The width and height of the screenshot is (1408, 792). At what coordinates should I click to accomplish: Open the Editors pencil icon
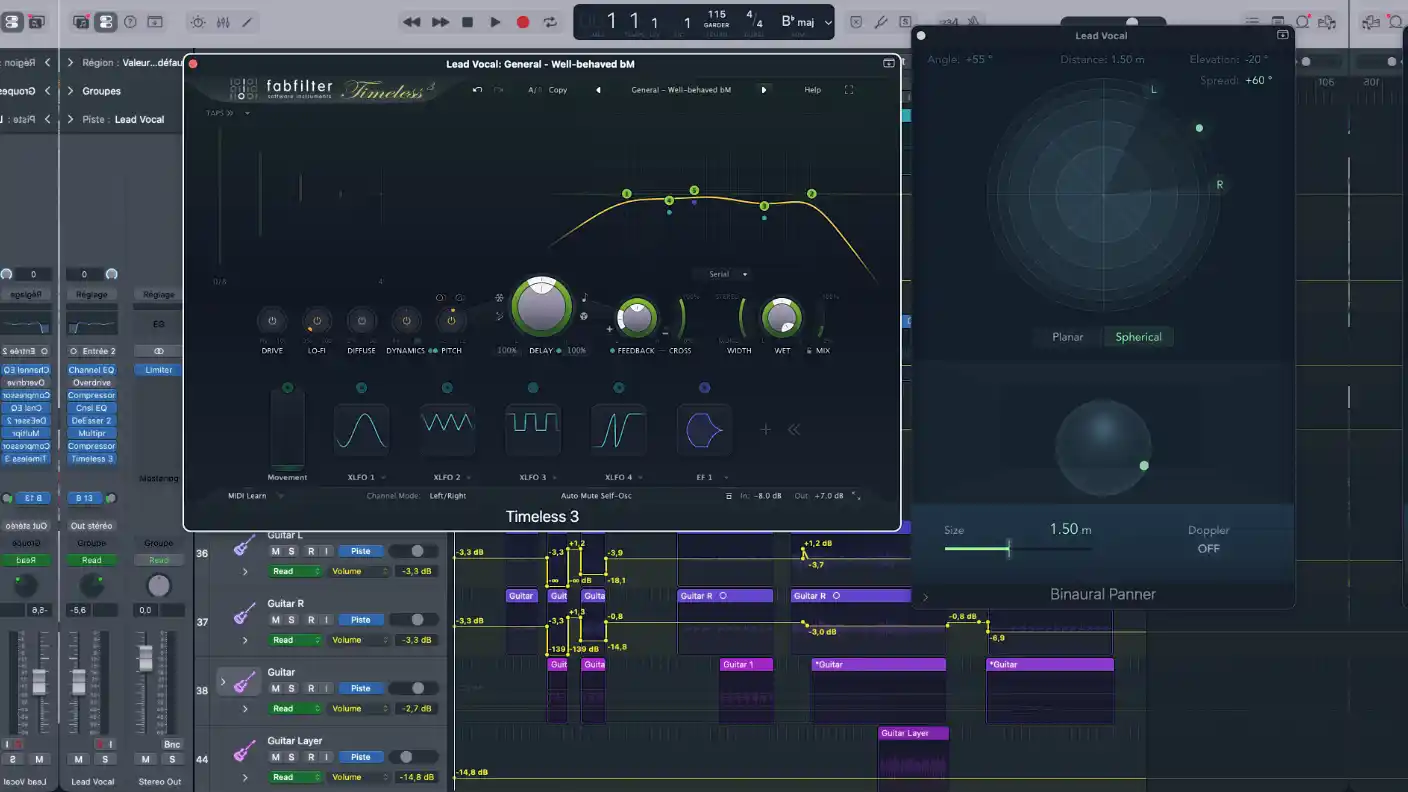247,21
